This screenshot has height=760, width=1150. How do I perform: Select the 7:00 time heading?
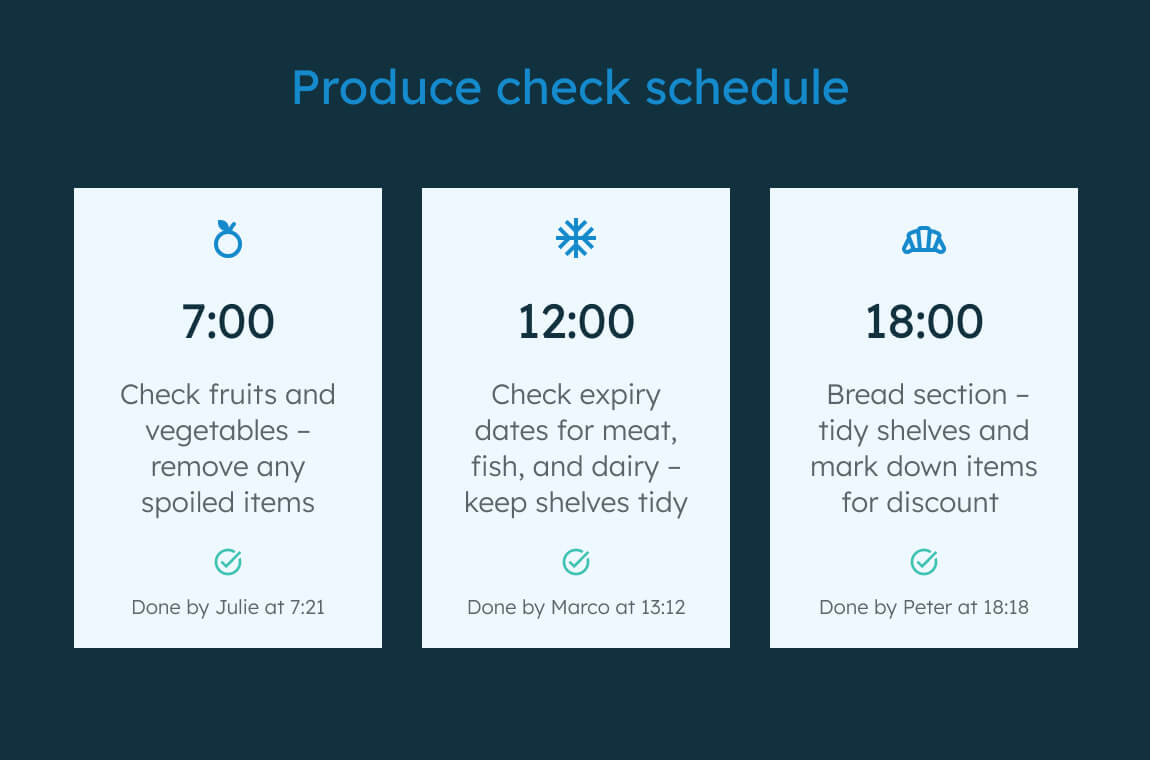pos(228,322)
